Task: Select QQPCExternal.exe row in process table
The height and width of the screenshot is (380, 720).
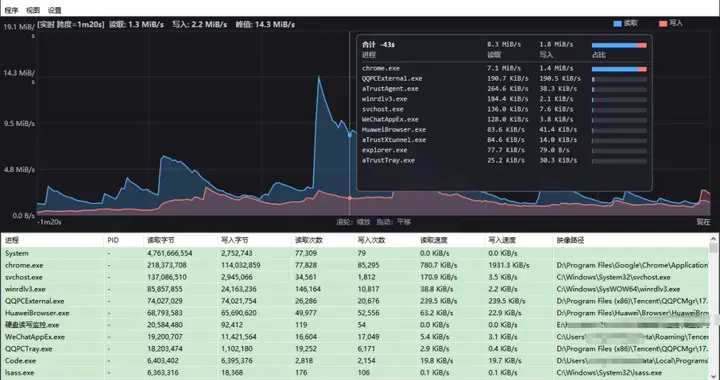Action: 354,301
